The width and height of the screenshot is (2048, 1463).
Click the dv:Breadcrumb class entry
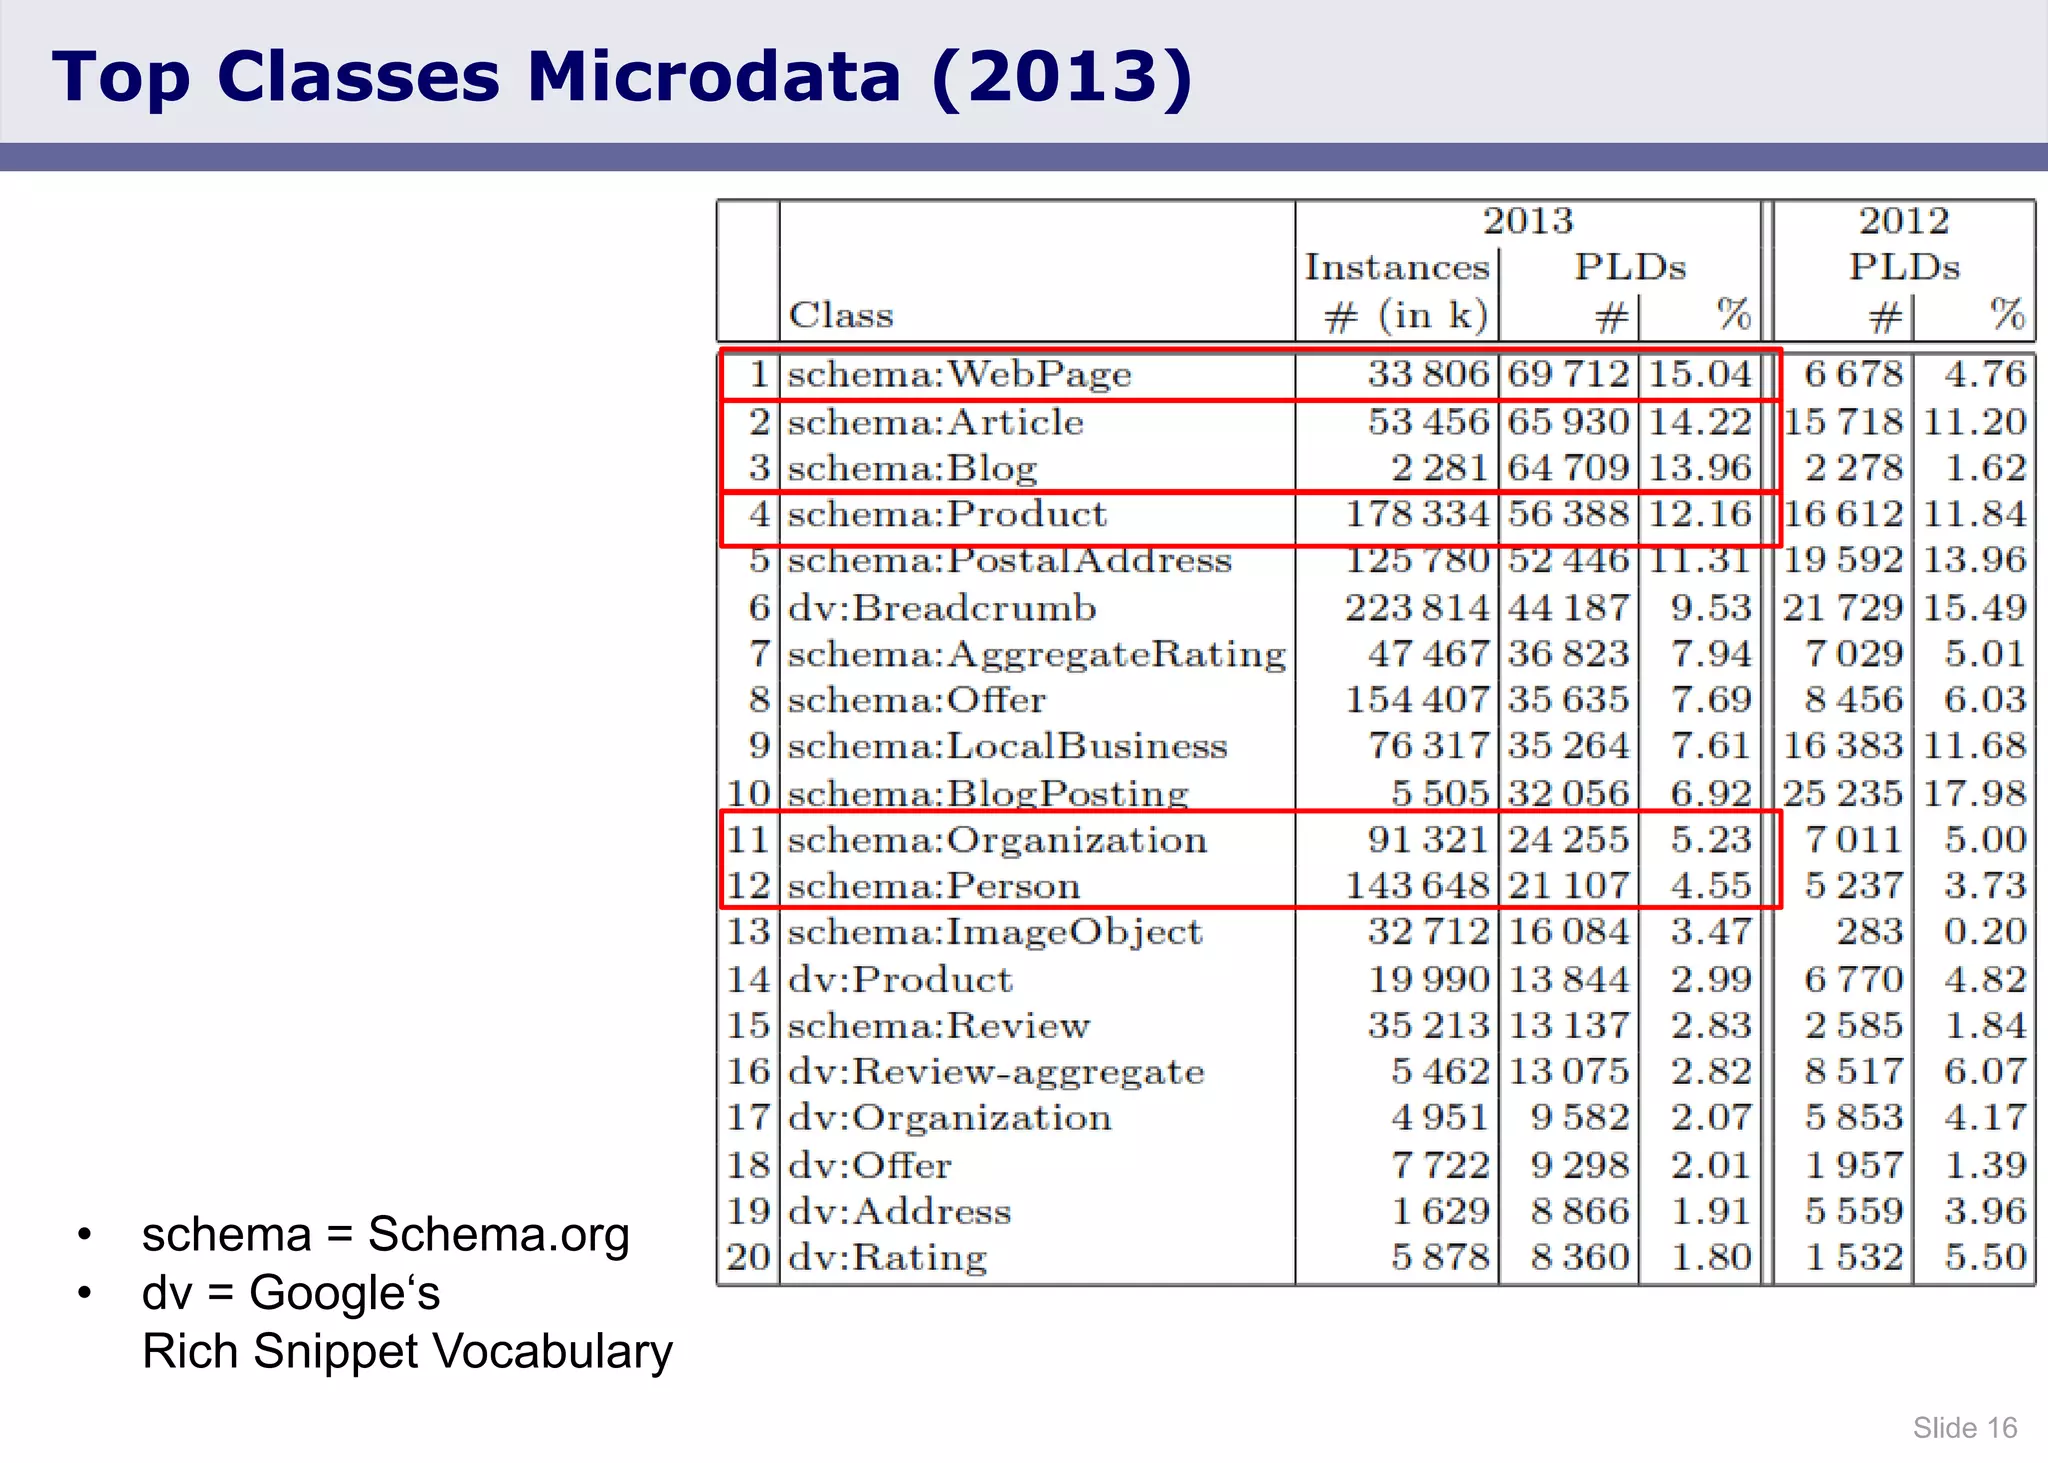click(942, 608)
